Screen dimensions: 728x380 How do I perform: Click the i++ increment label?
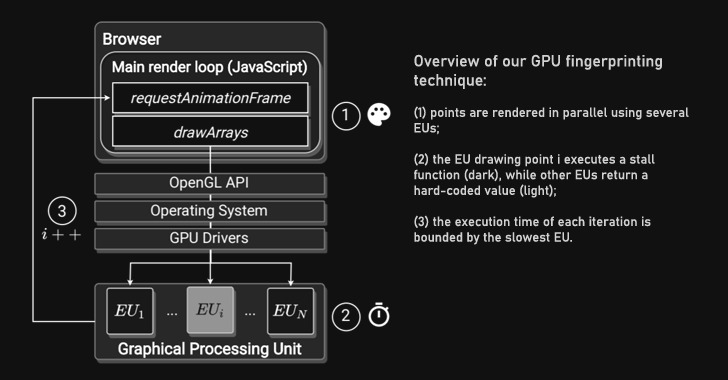point(61,235)
